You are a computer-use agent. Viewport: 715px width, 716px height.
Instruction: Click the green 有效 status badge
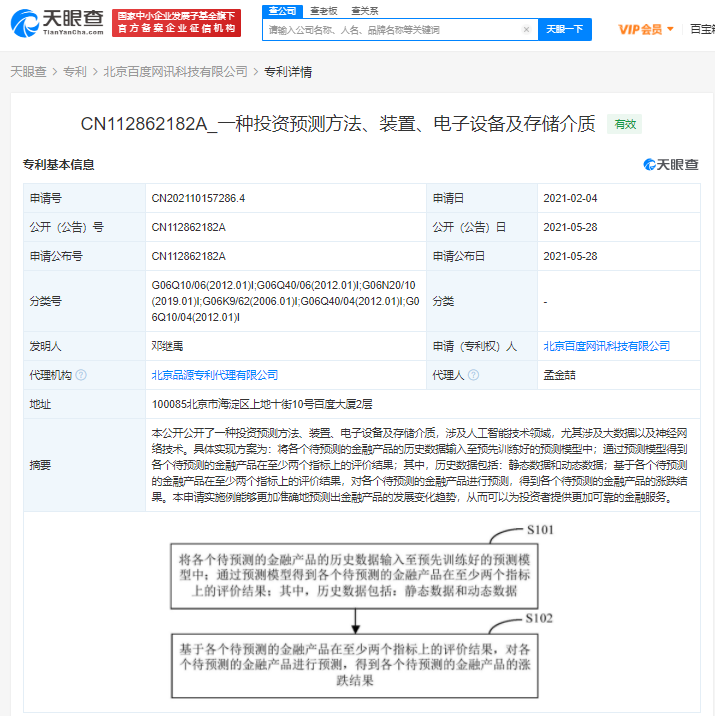[625, 124]
